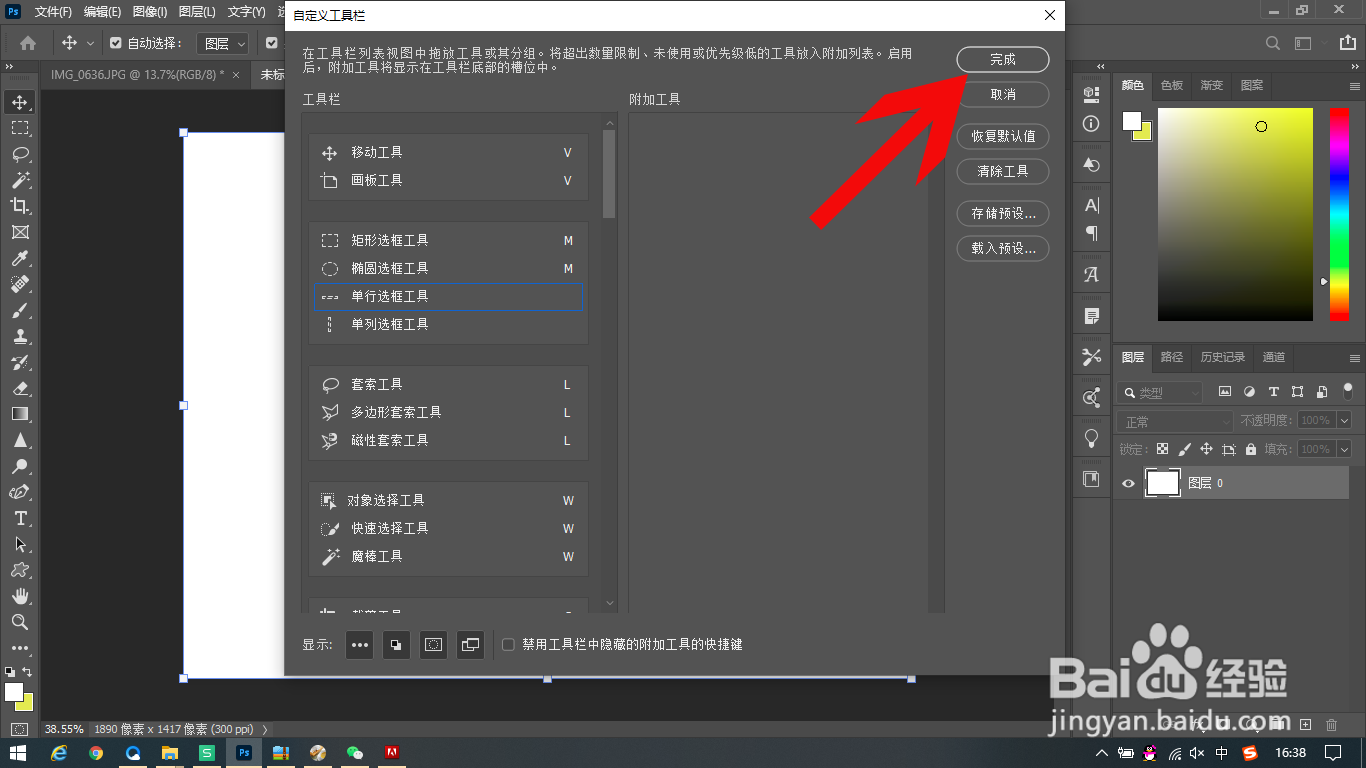Open the 文件(F) menu

click(53, 12)
